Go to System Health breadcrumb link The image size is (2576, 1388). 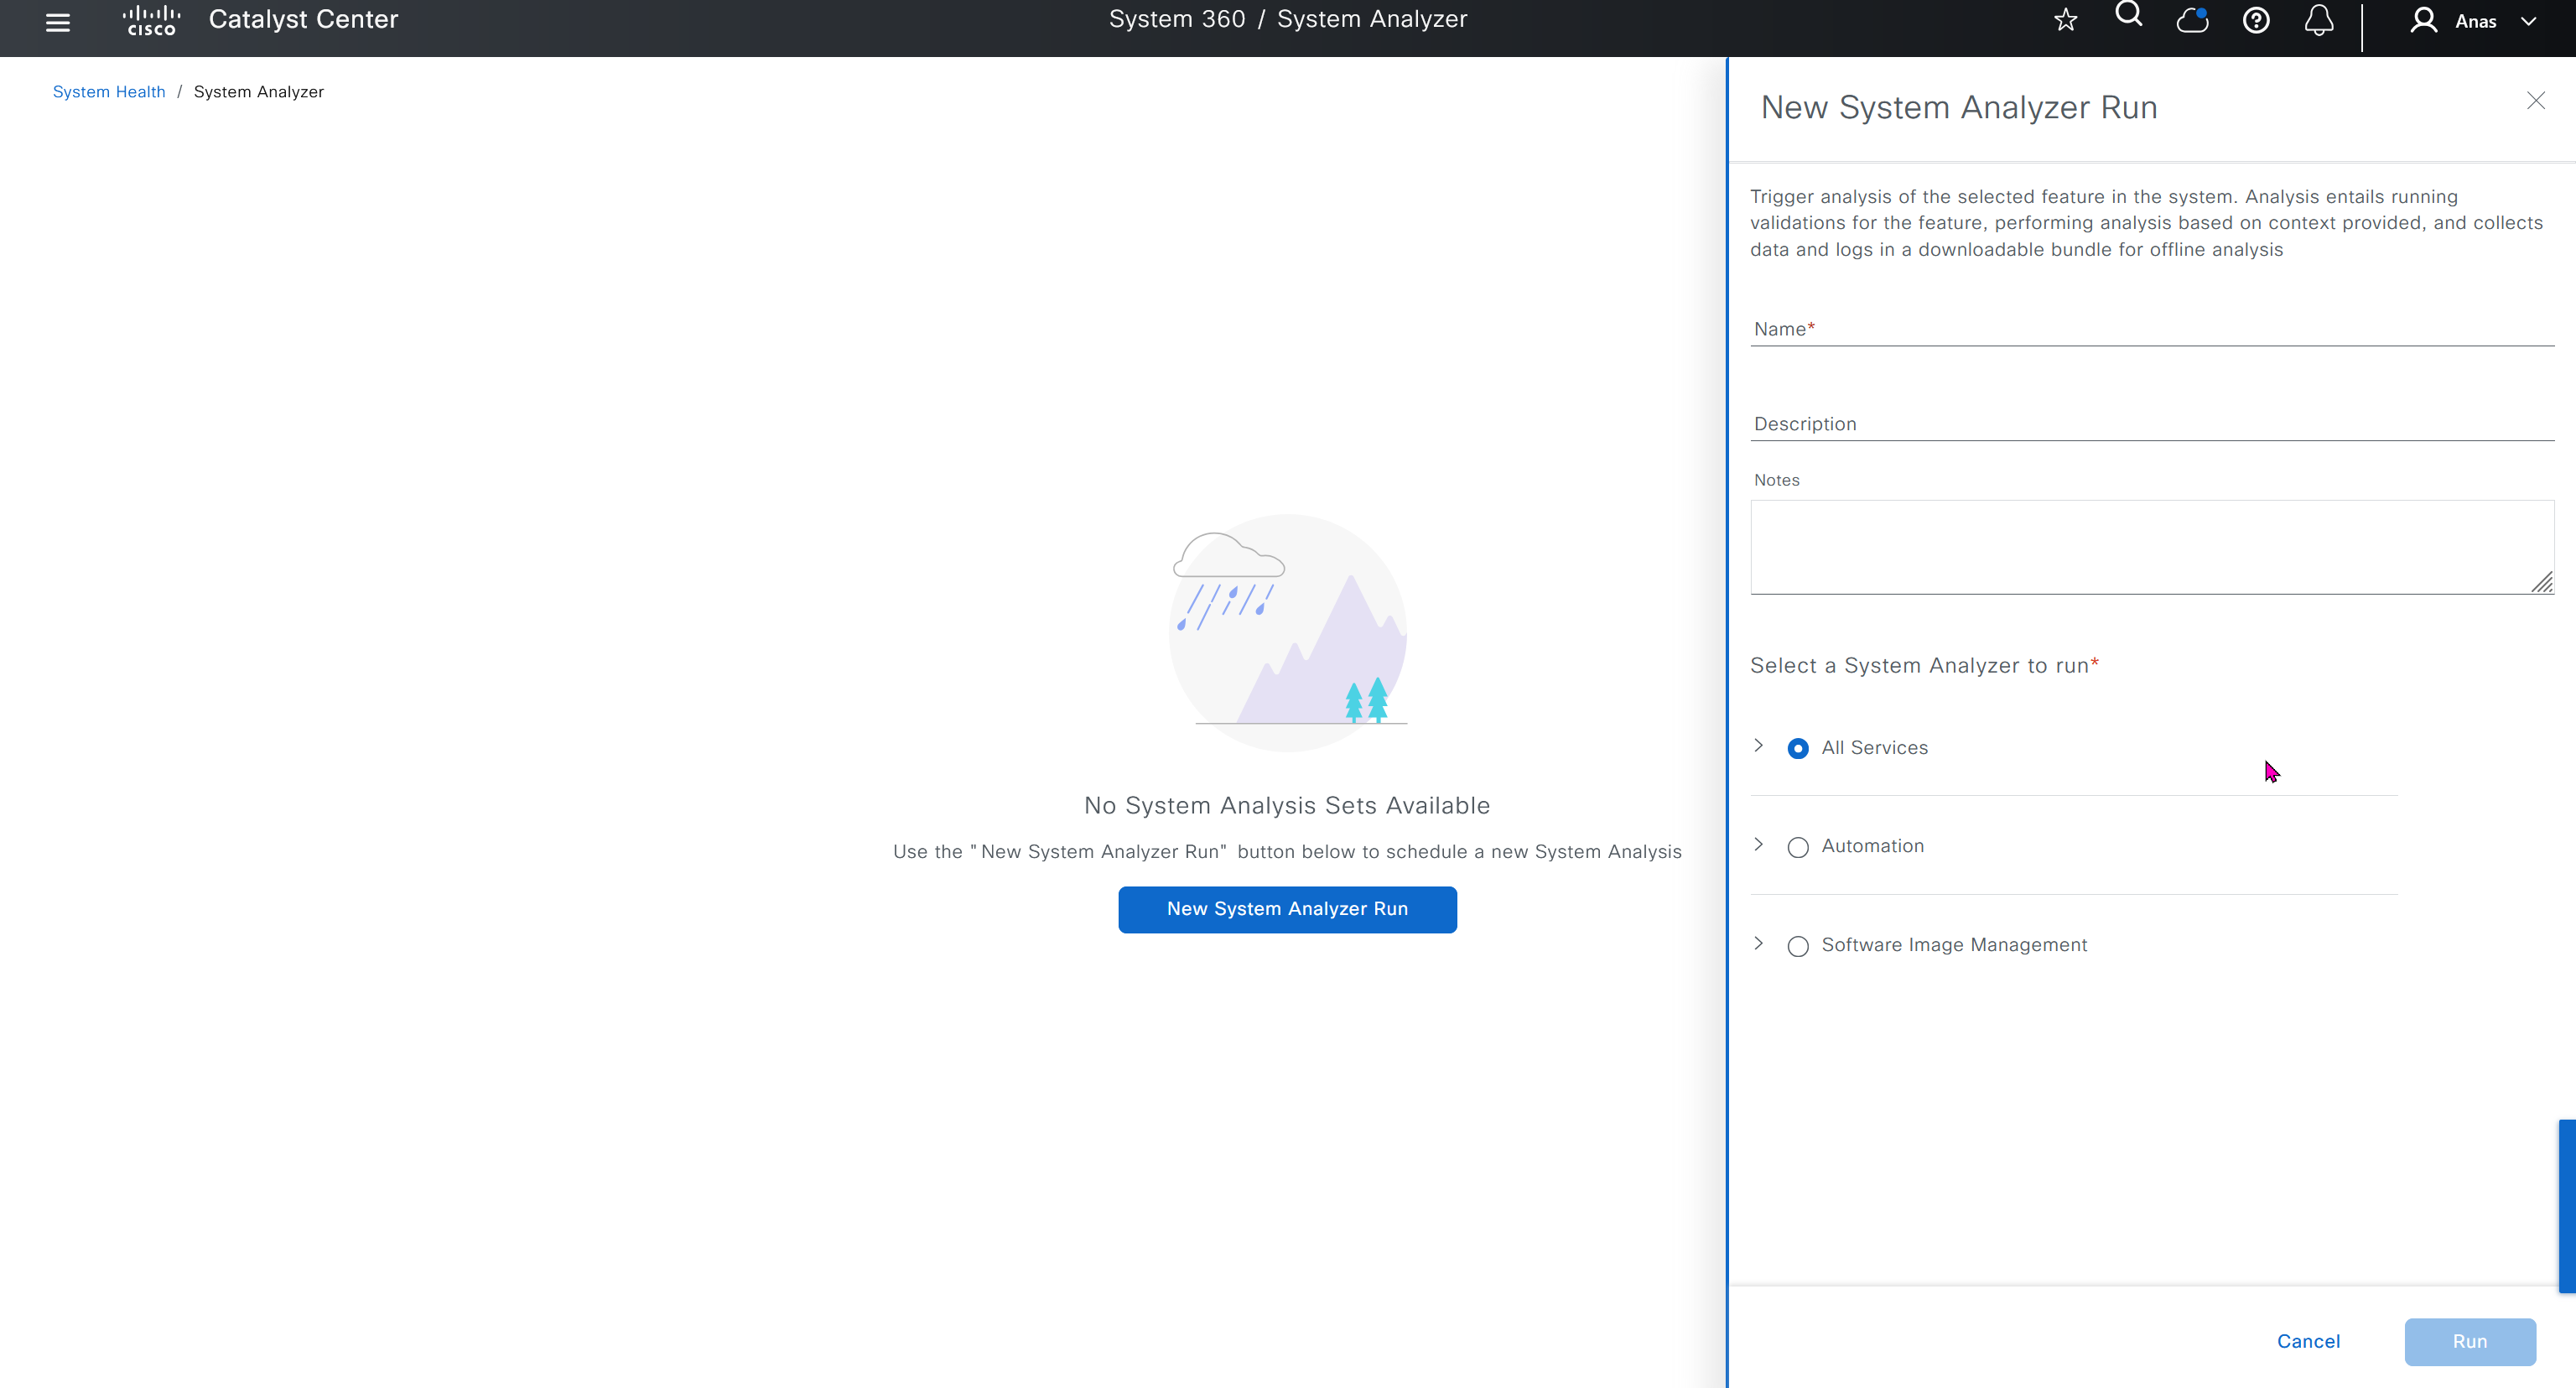[109, 92]
